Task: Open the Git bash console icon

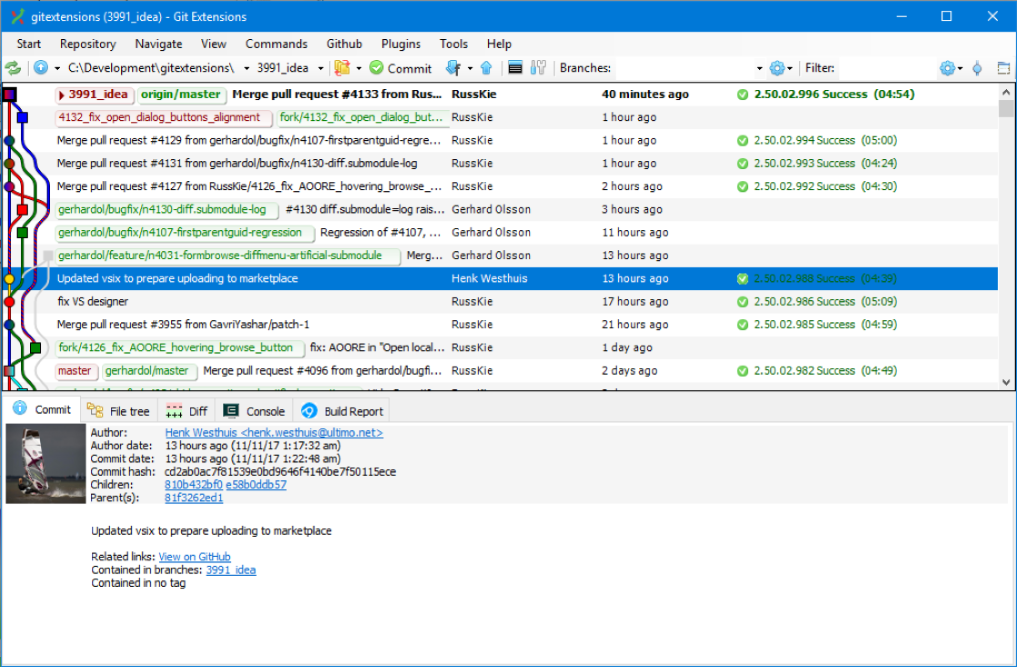Action: click(x=515, y=68)
